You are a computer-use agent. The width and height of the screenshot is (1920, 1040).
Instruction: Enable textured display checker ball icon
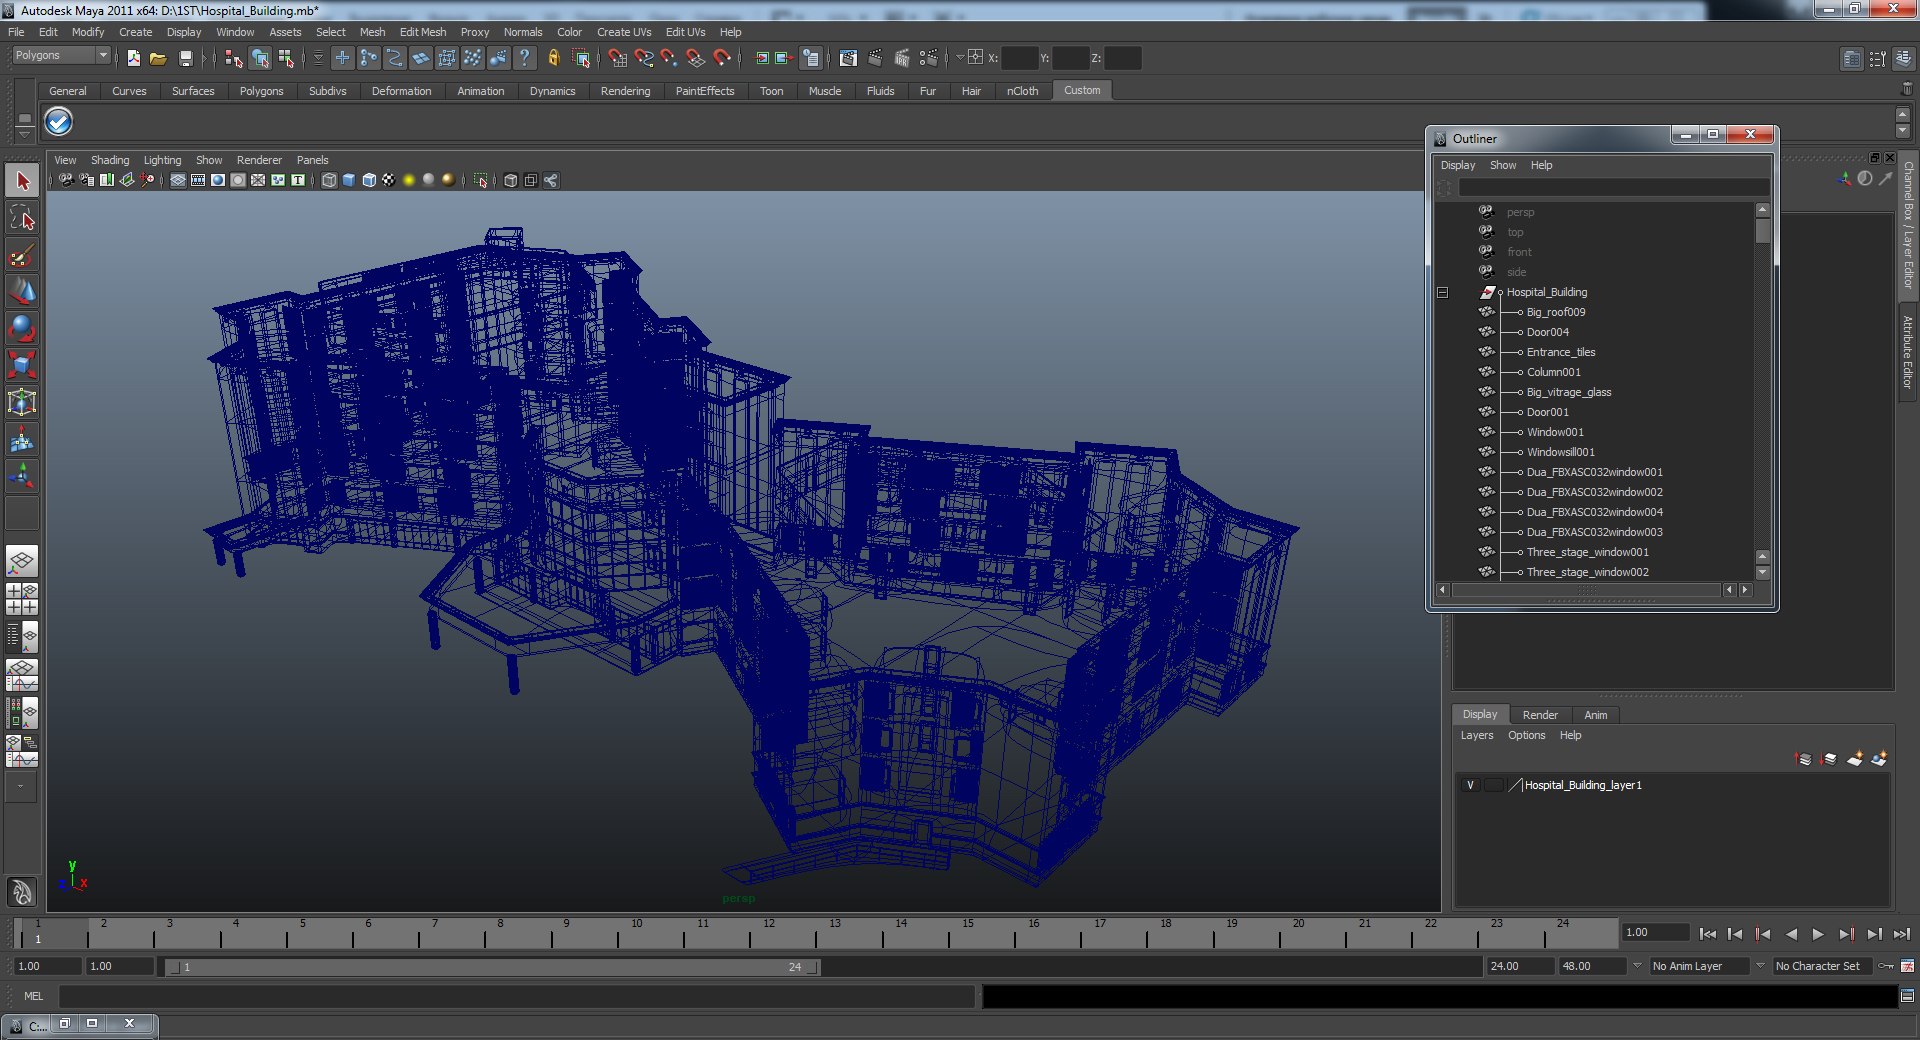coord(389,180)
